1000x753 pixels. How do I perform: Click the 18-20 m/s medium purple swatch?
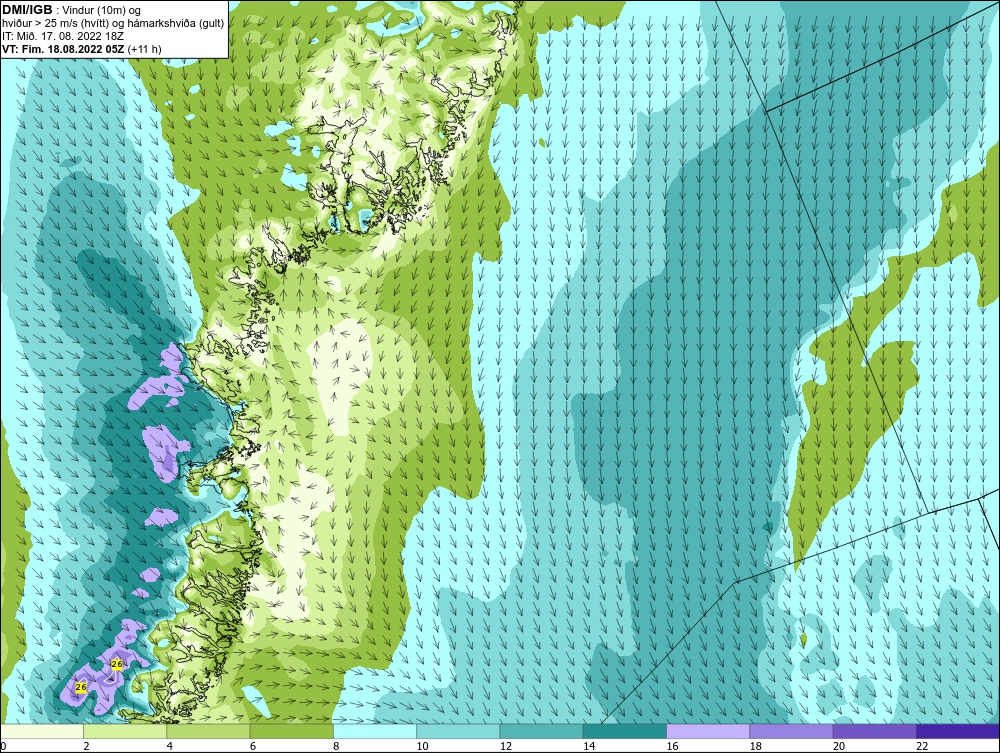pyautogui.click(x=791, y=731)
